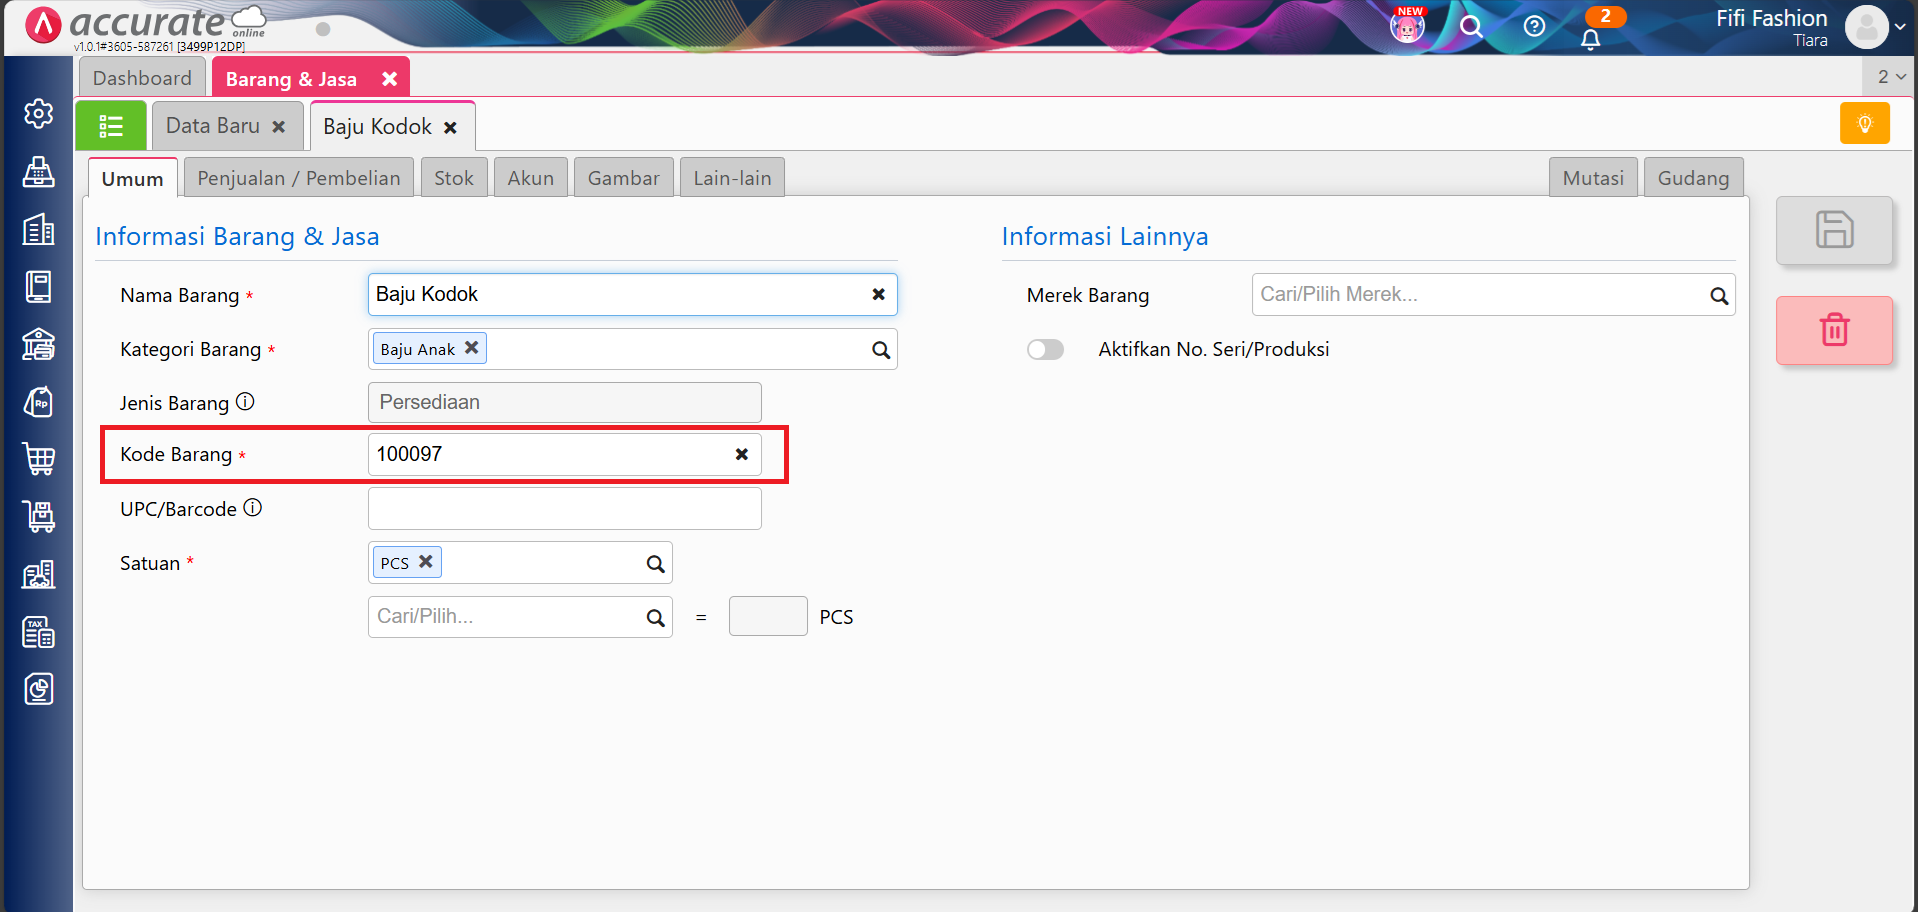
Task: Open Satuan unit search dropdown
Action: click(655, 564)
